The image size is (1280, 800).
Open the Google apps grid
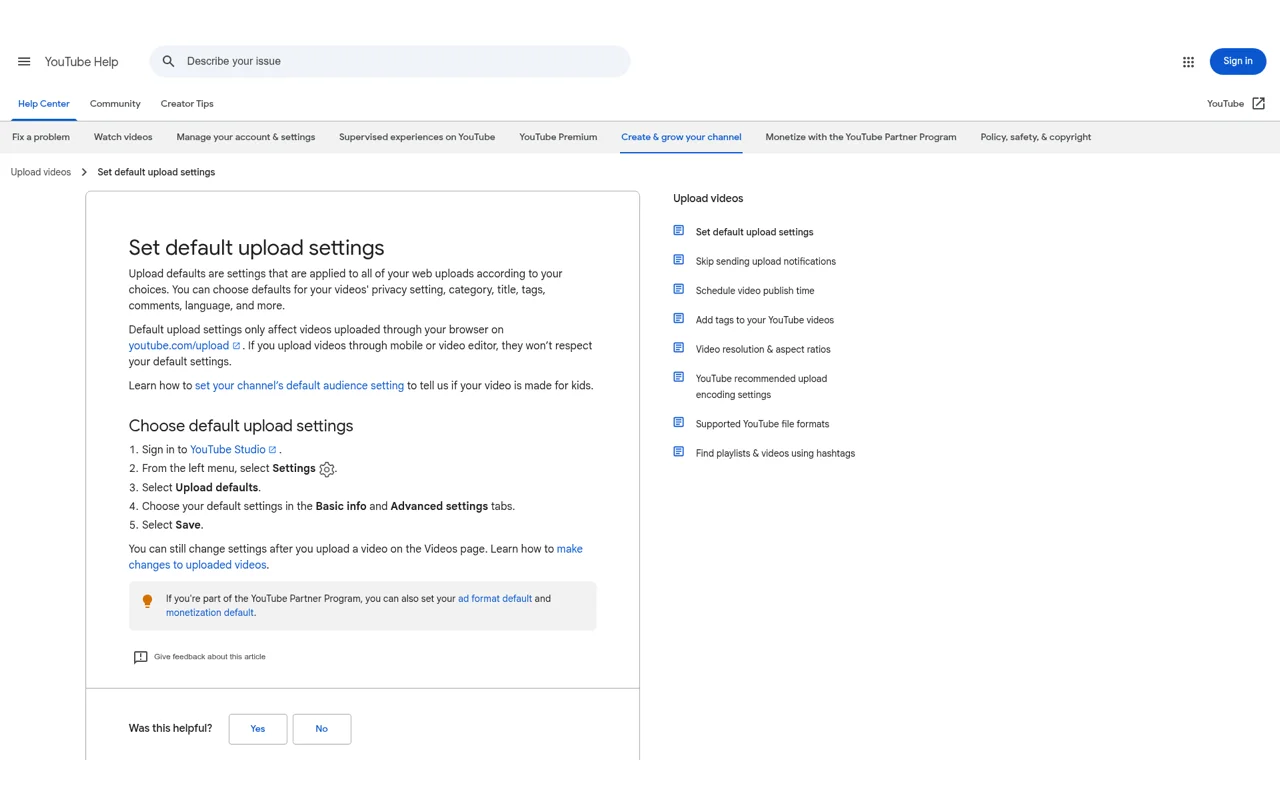(x=1188, y=62)
